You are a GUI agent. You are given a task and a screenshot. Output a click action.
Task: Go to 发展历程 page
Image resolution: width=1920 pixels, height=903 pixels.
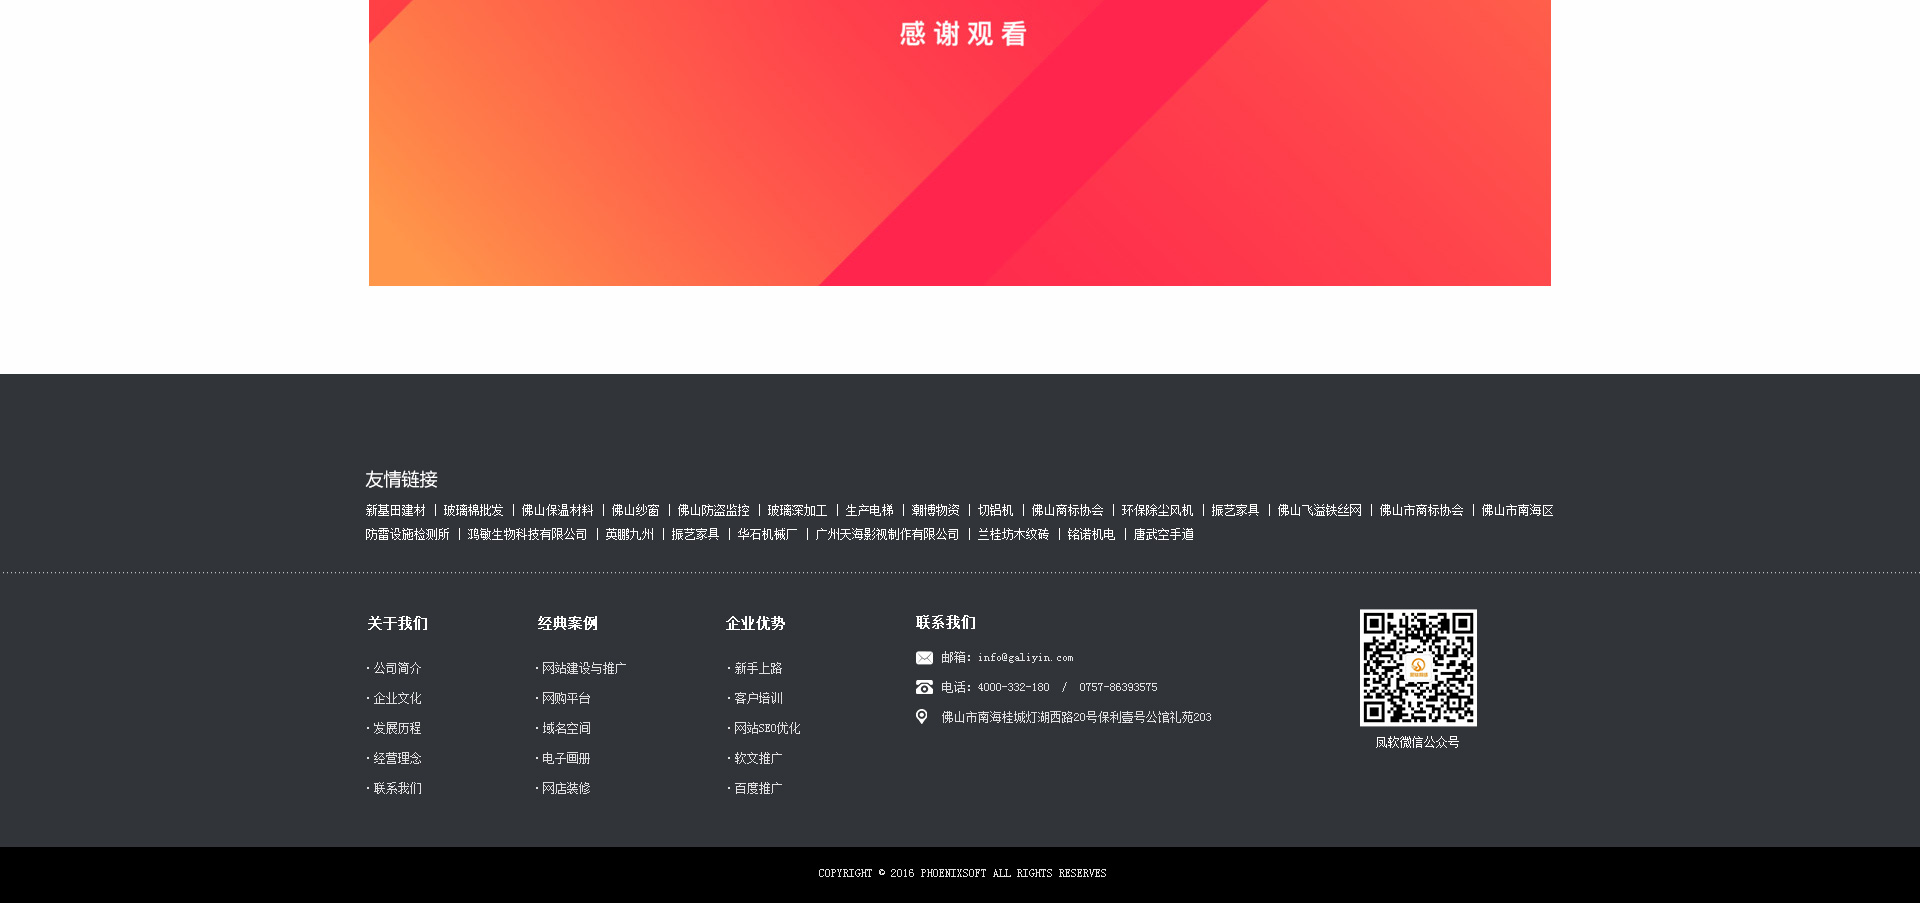click(397, 729)
